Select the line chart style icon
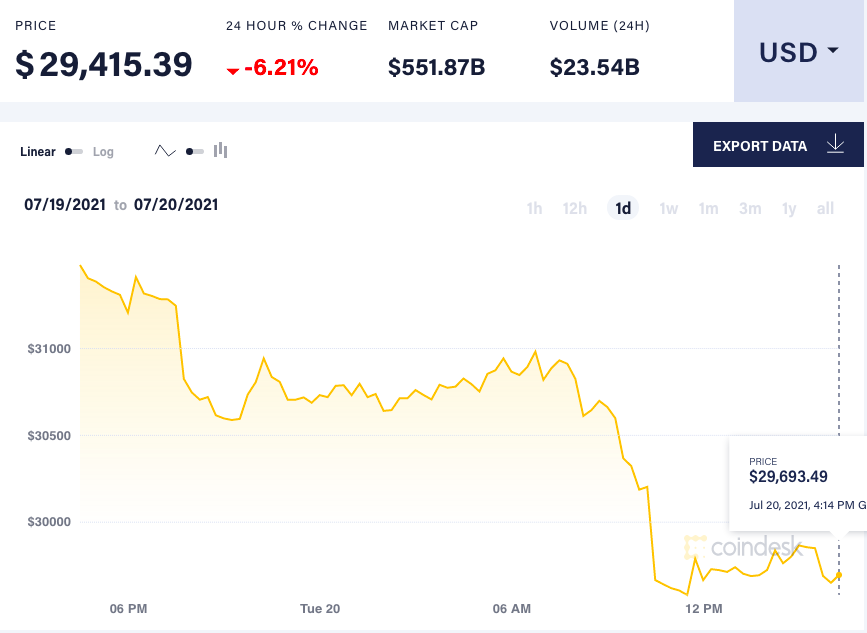The height and width of the screenshot is (633, 867). point(167,148)
